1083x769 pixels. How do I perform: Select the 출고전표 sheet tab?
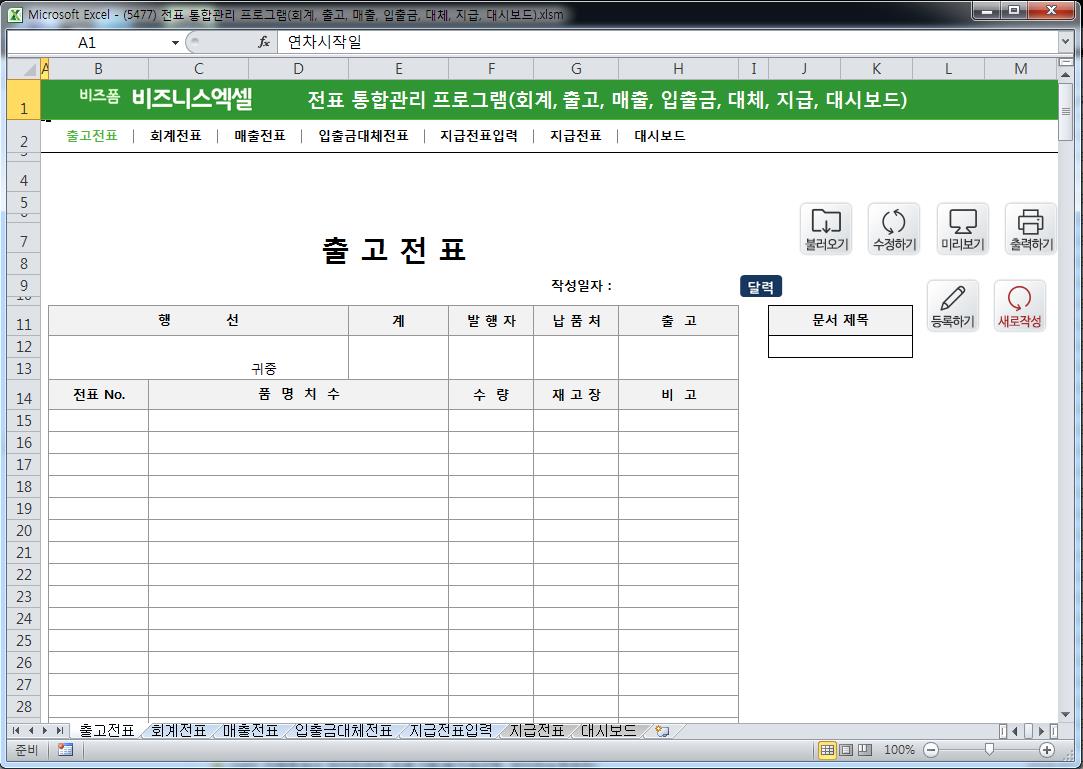pos(106,731)
